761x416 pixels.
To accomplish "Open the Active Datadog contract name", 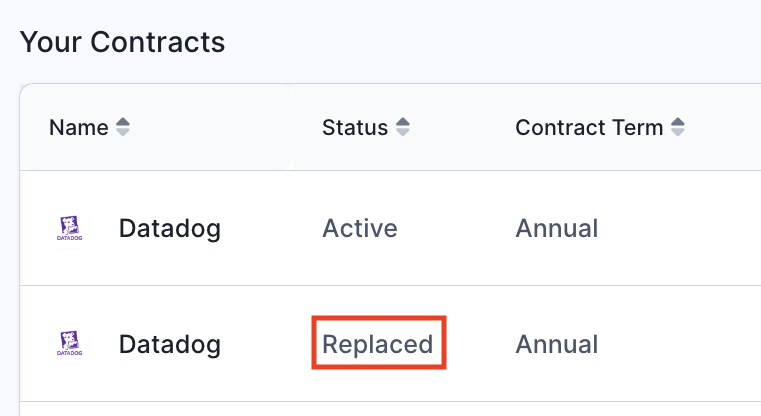I will tap(170, 229).
